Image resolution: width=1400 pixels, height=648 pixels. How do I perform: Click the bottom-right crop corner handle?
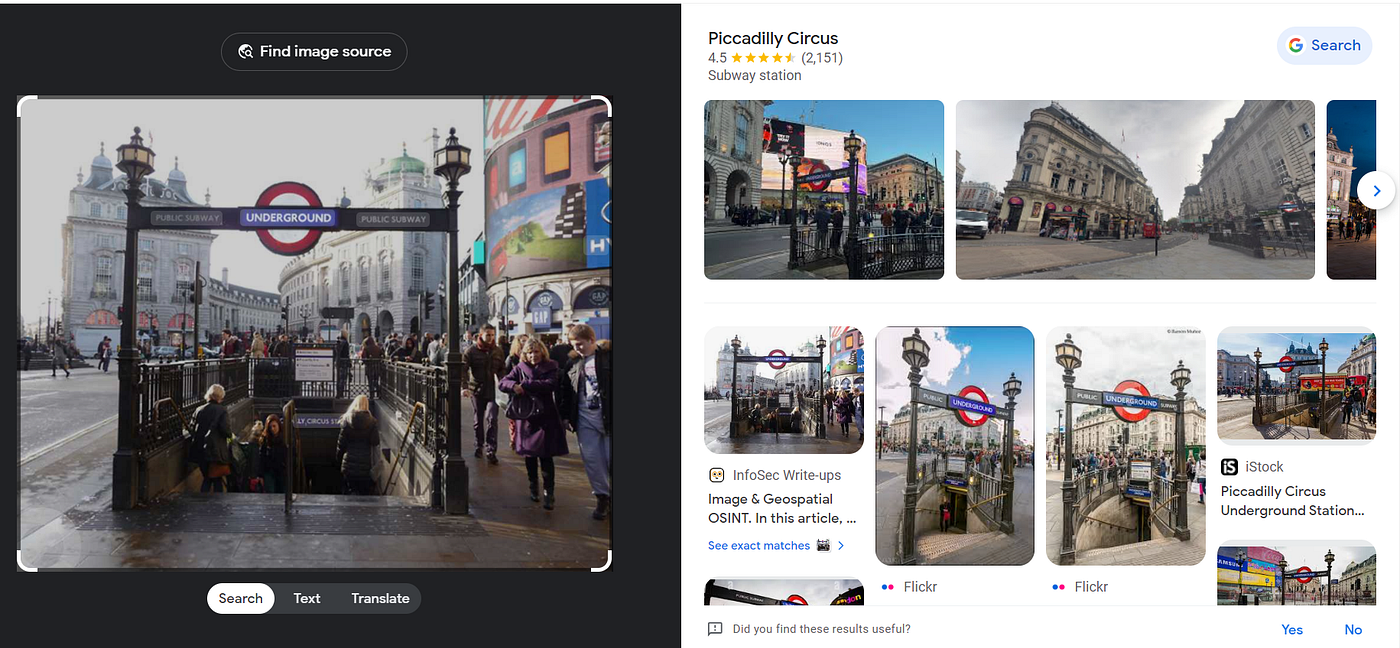(x=602, y=562)
